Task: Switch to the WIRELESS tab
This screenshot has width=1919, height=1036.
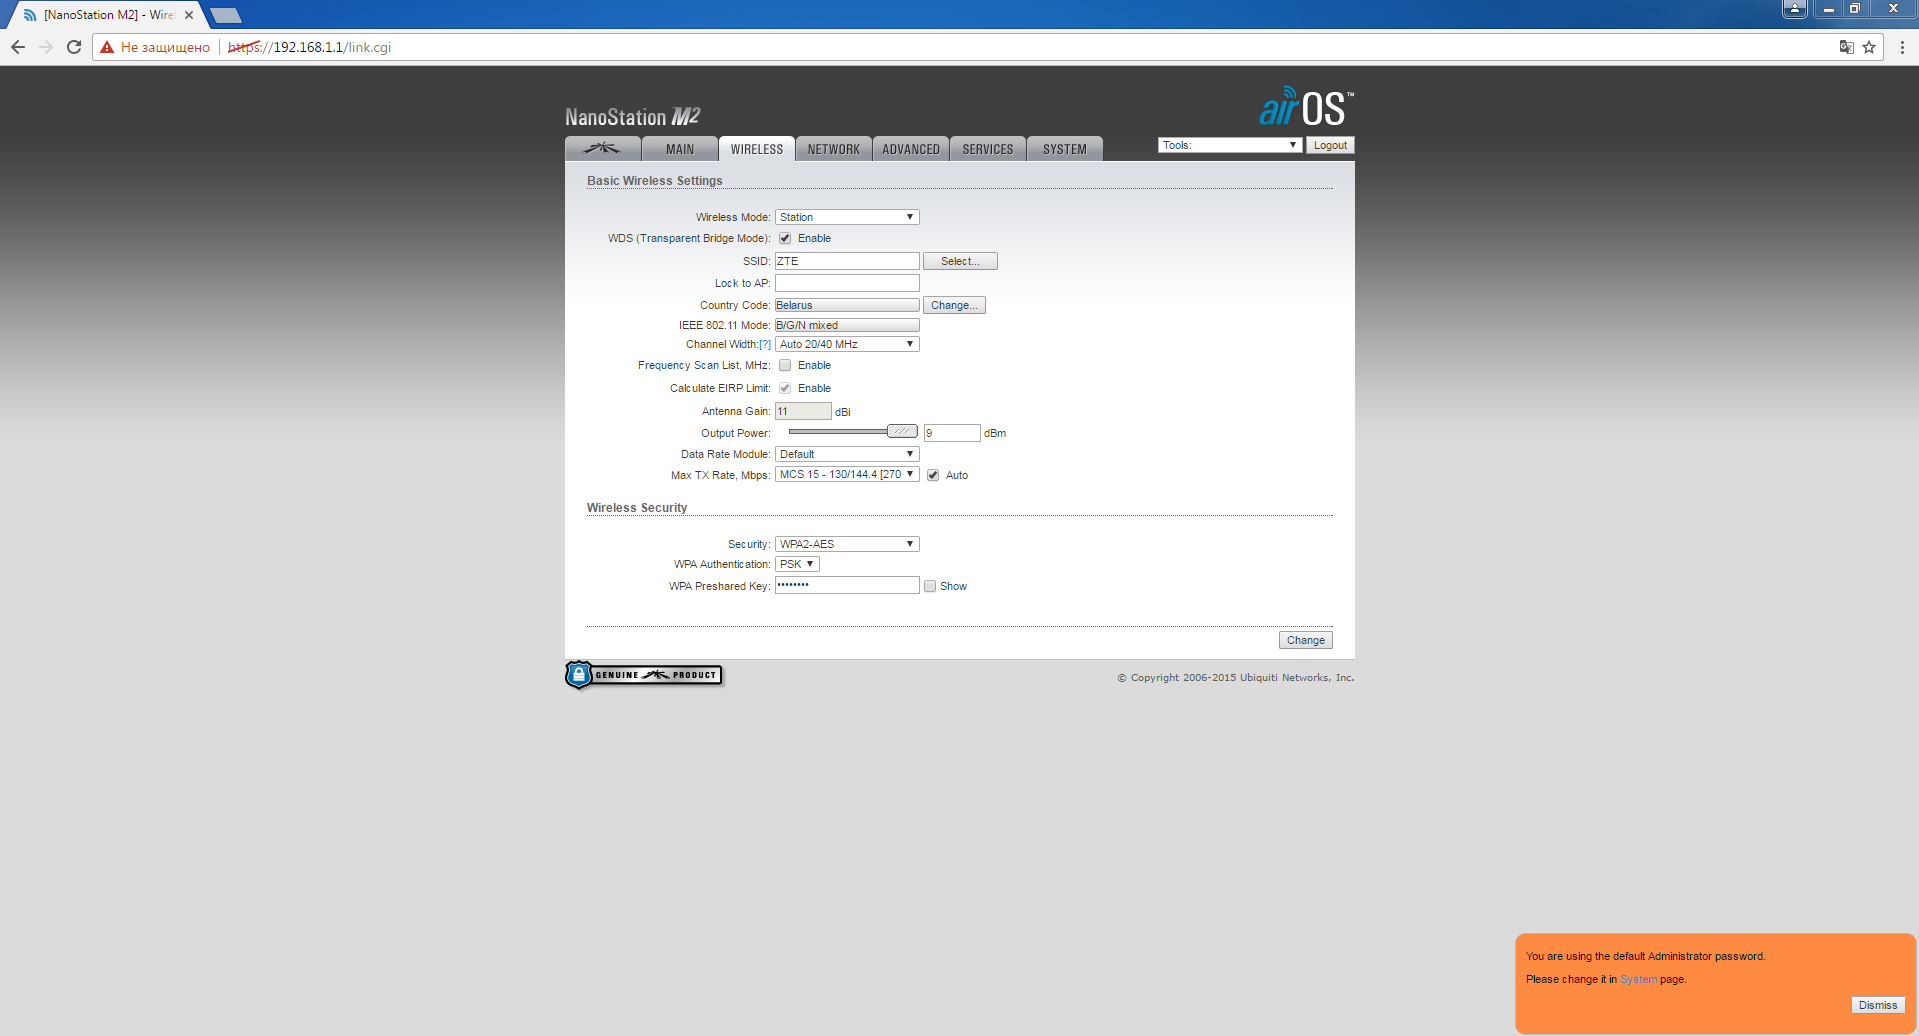Action: 757,149
